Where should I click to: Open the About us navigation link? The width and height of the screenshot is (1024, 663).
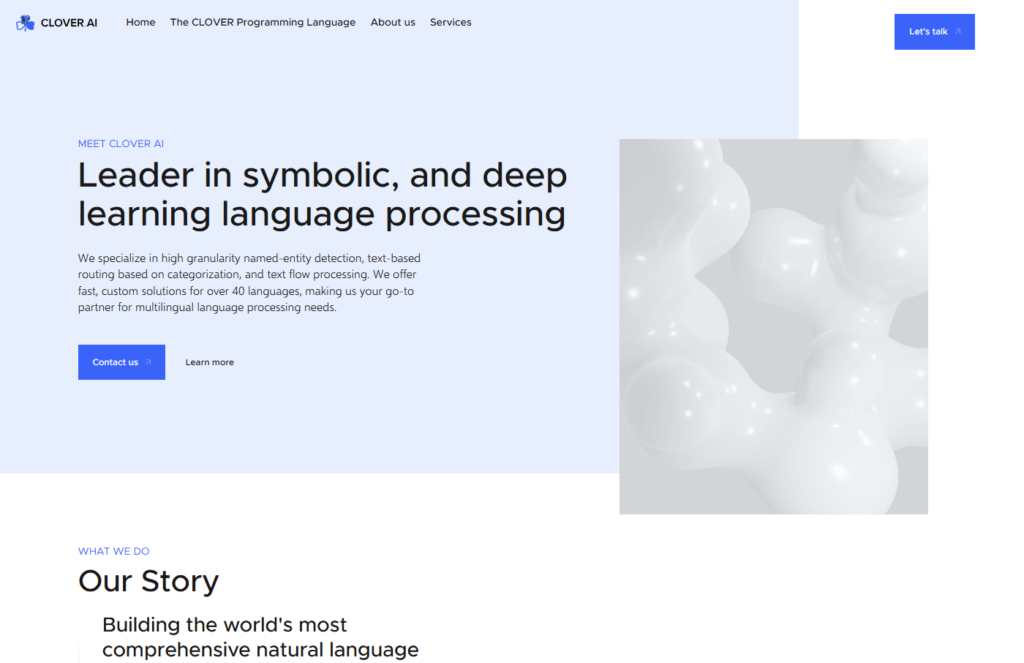(392, 22)
